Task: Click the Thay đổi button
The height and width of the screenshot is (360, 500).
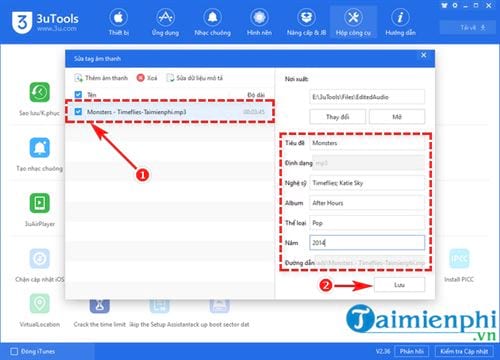Action: point(337,117)
